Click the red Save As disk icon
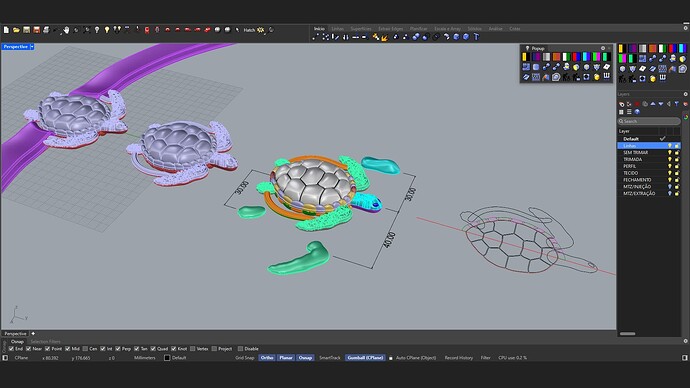 [37, 30]
